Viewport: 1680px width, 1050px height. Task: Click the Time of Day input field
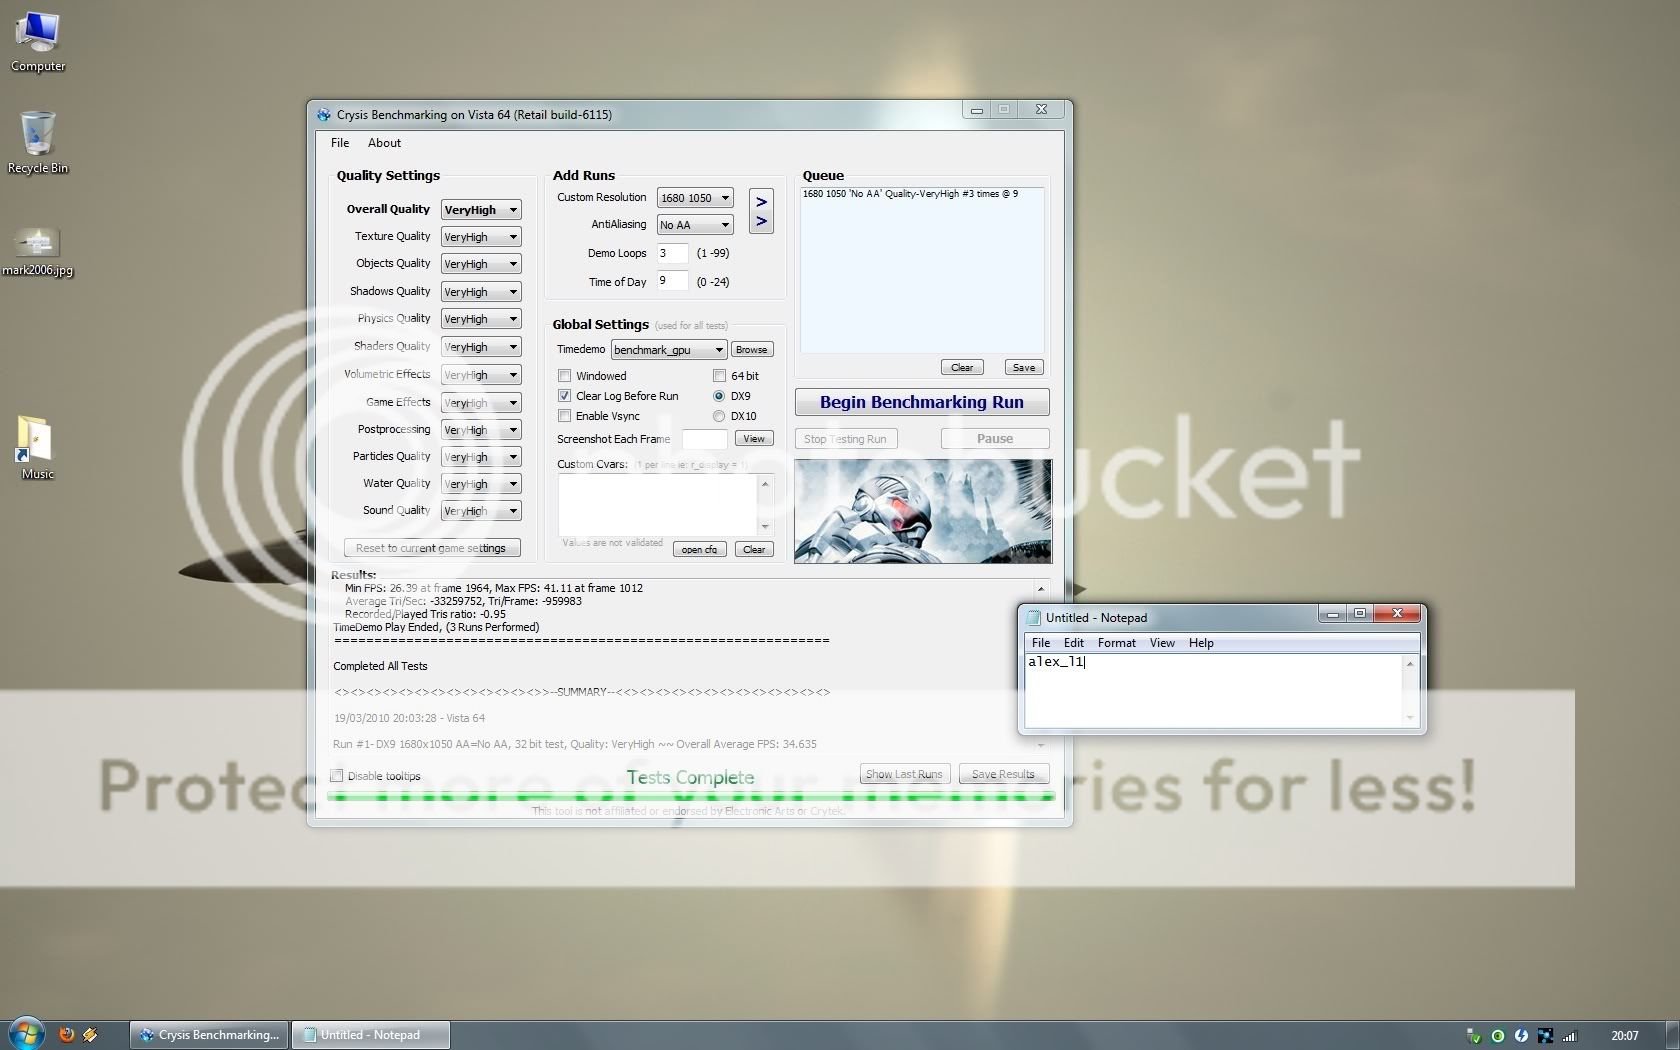672,281
